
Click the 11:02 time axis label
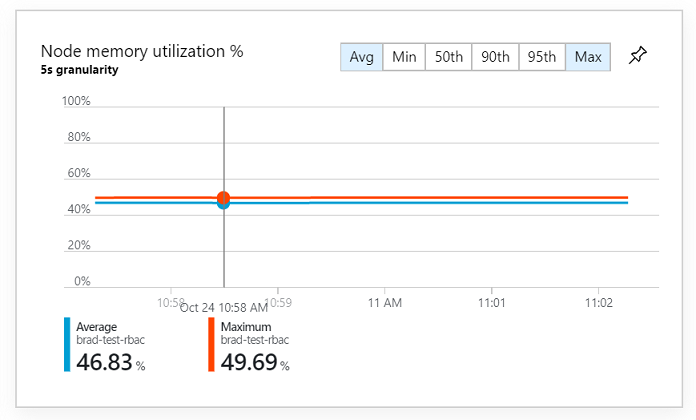(598, 301)
